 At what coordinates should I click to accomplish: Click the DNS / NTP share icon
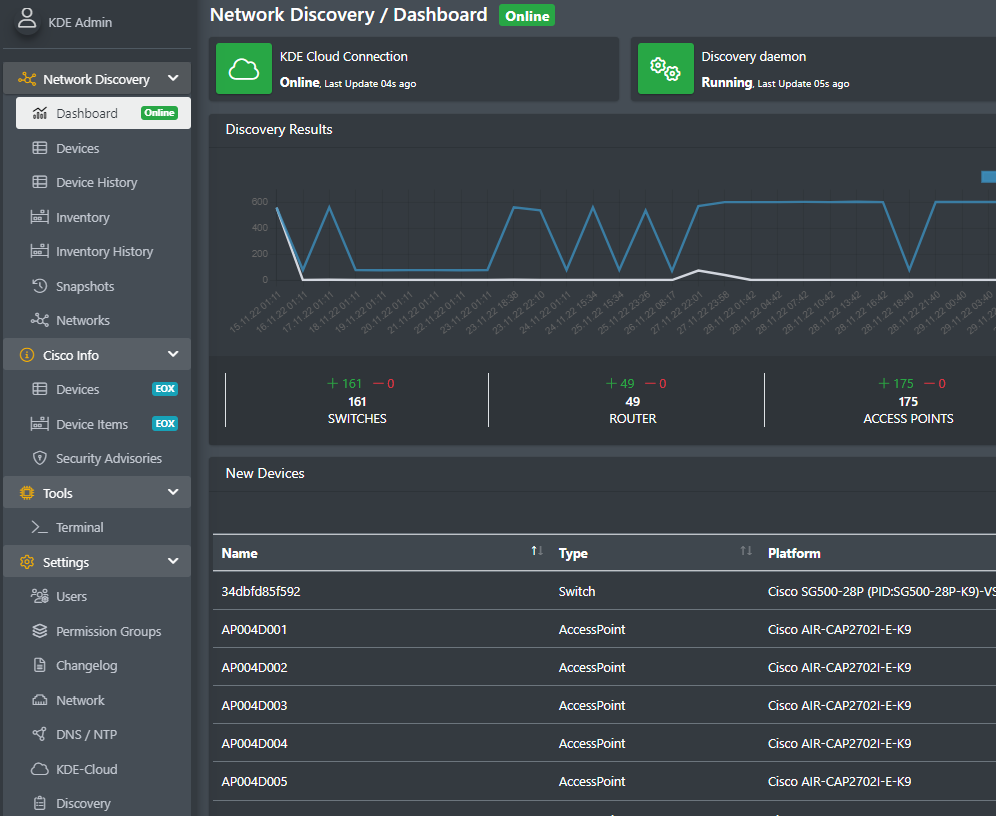(39, 734)
